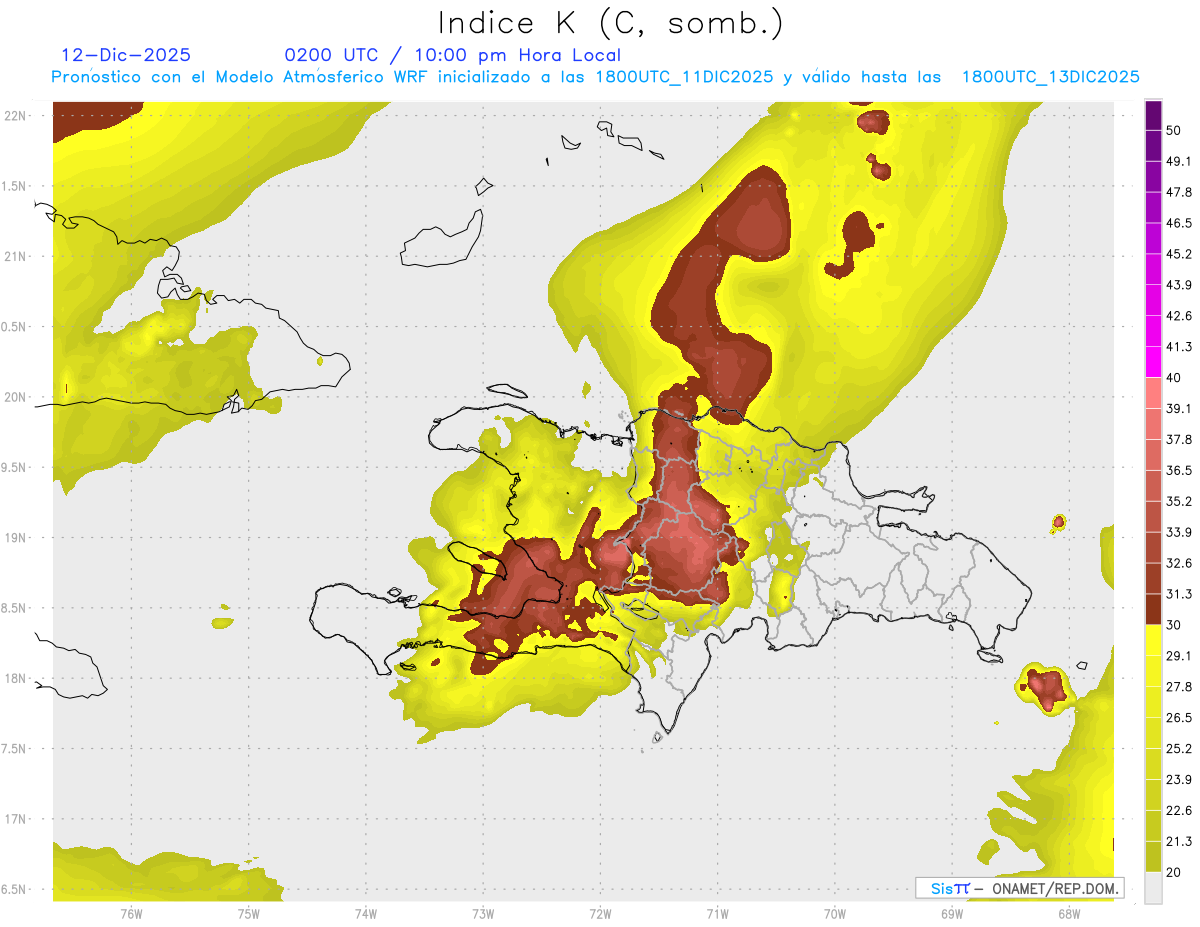Click the longitude label "72W"
Viewport: 1200px width, 927px height.
coord(600,913)
